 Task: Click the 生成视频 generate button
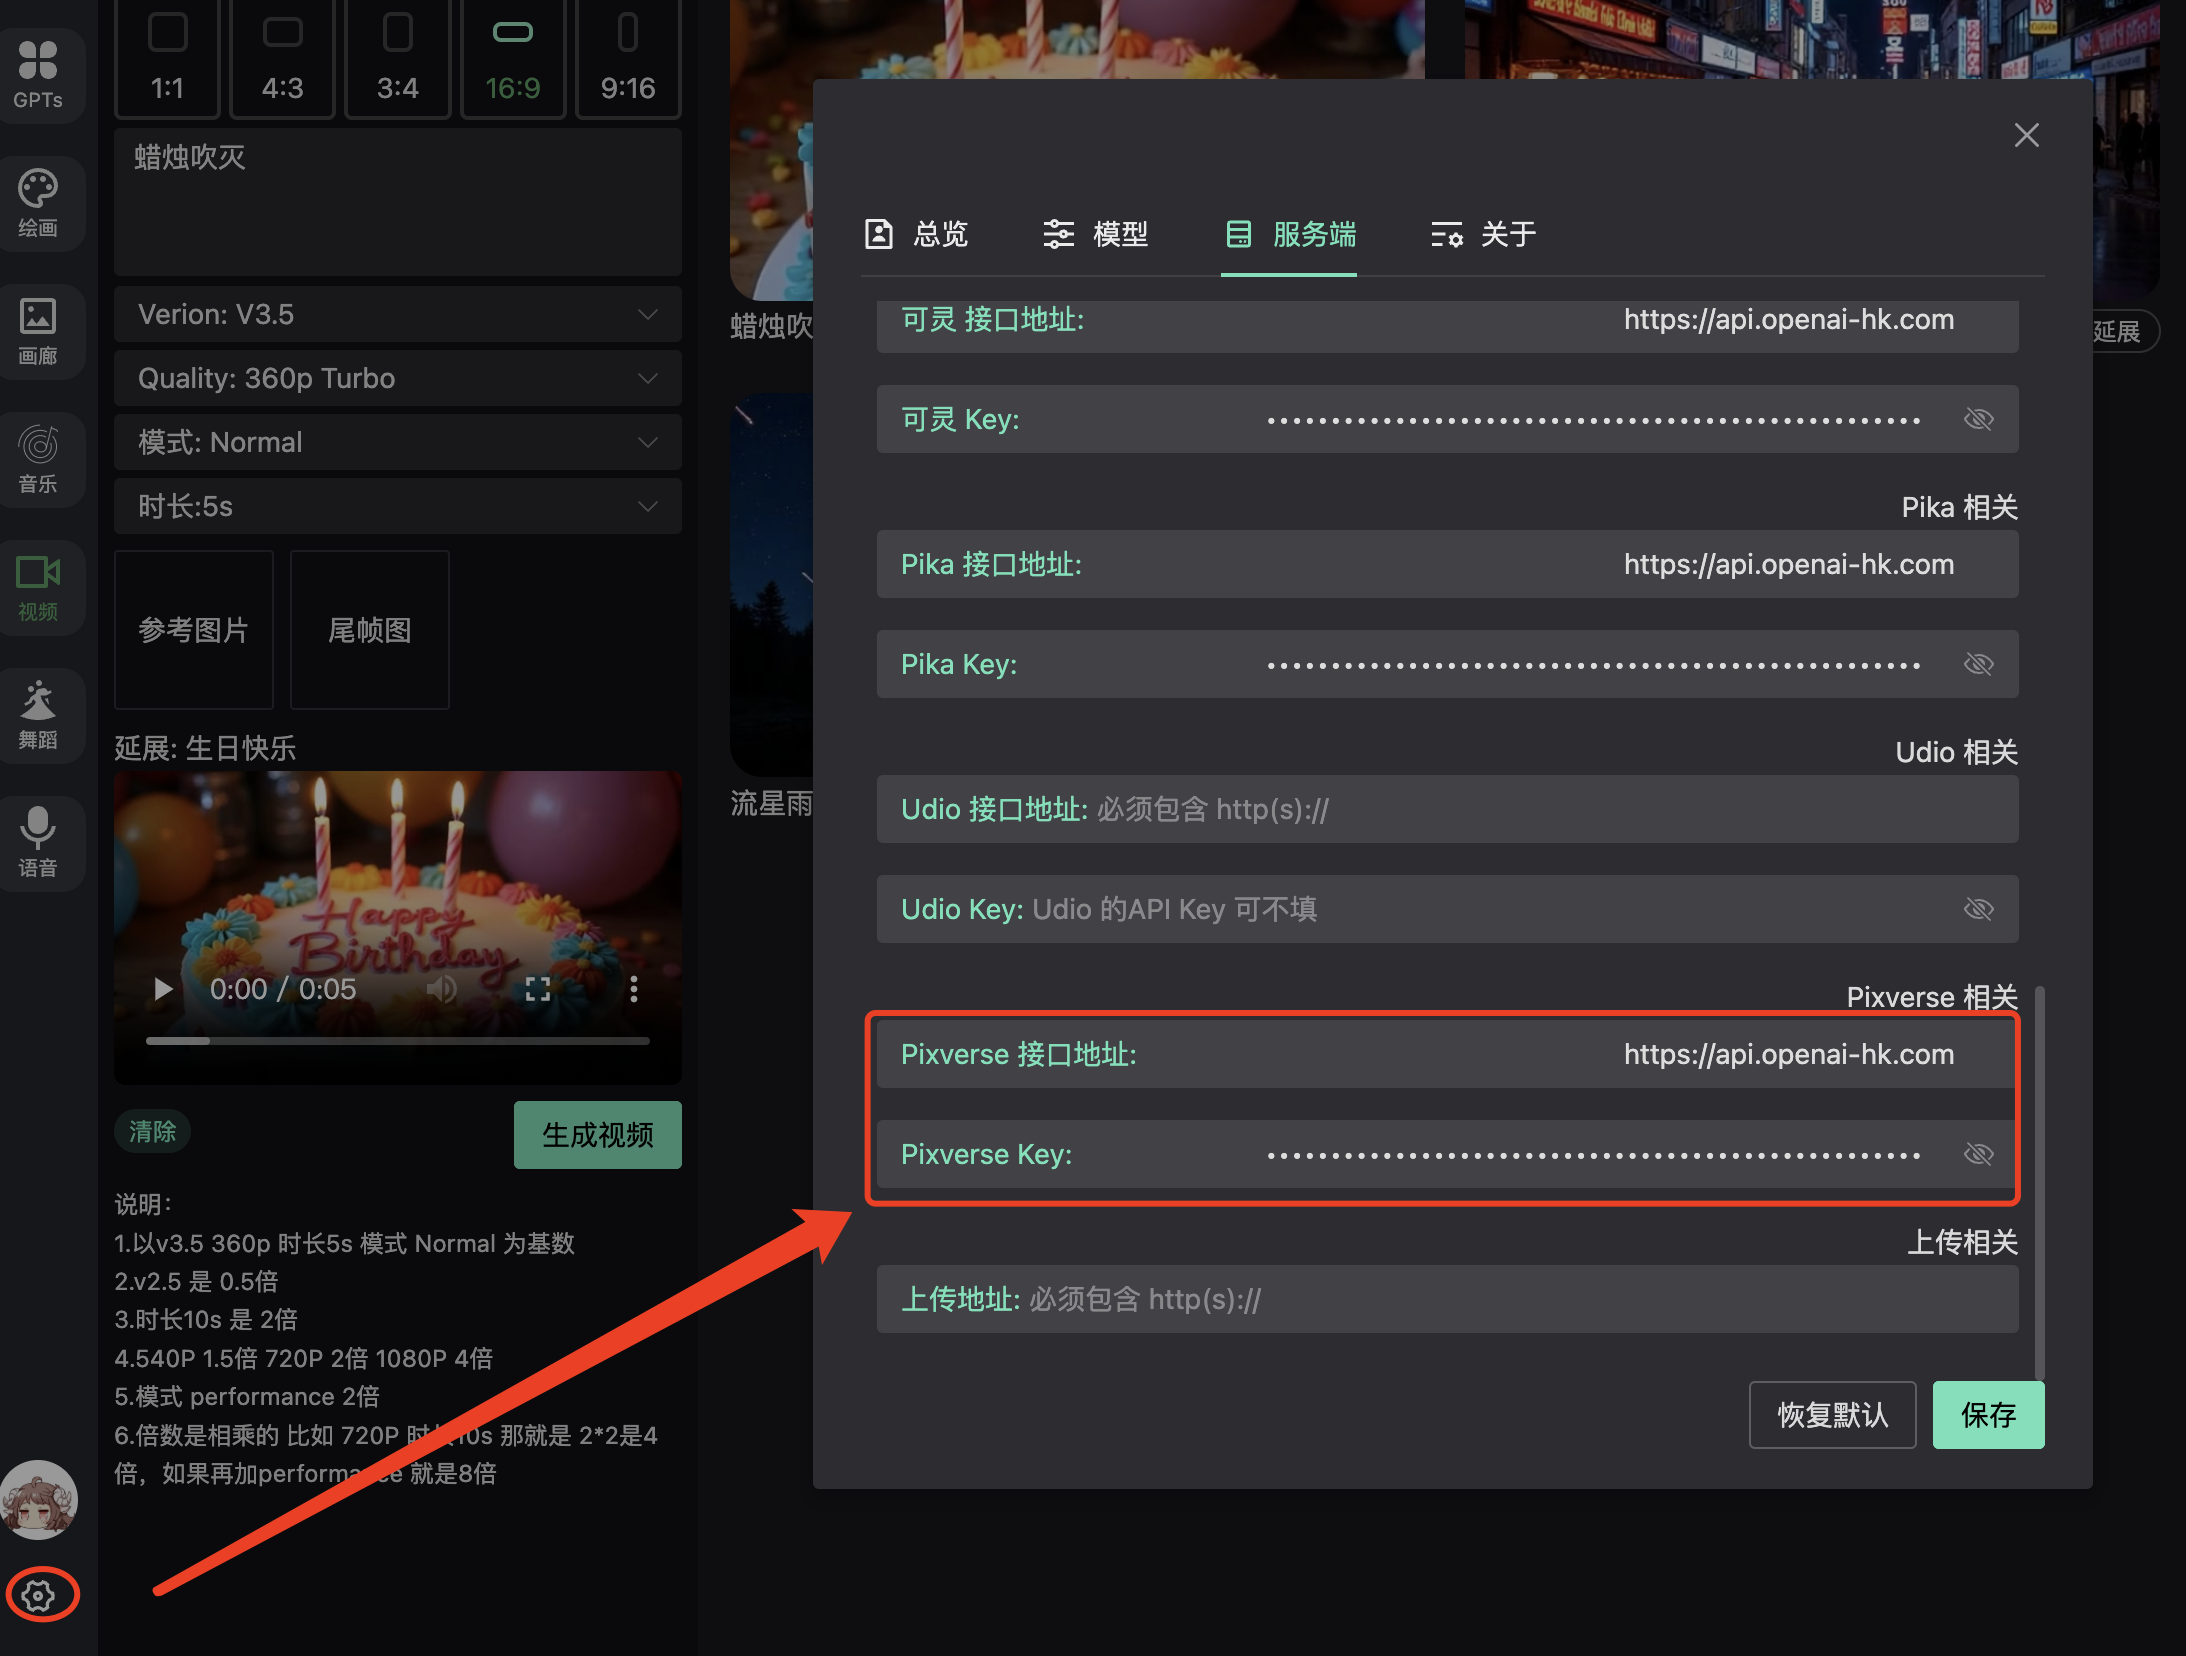[597, 1135]
